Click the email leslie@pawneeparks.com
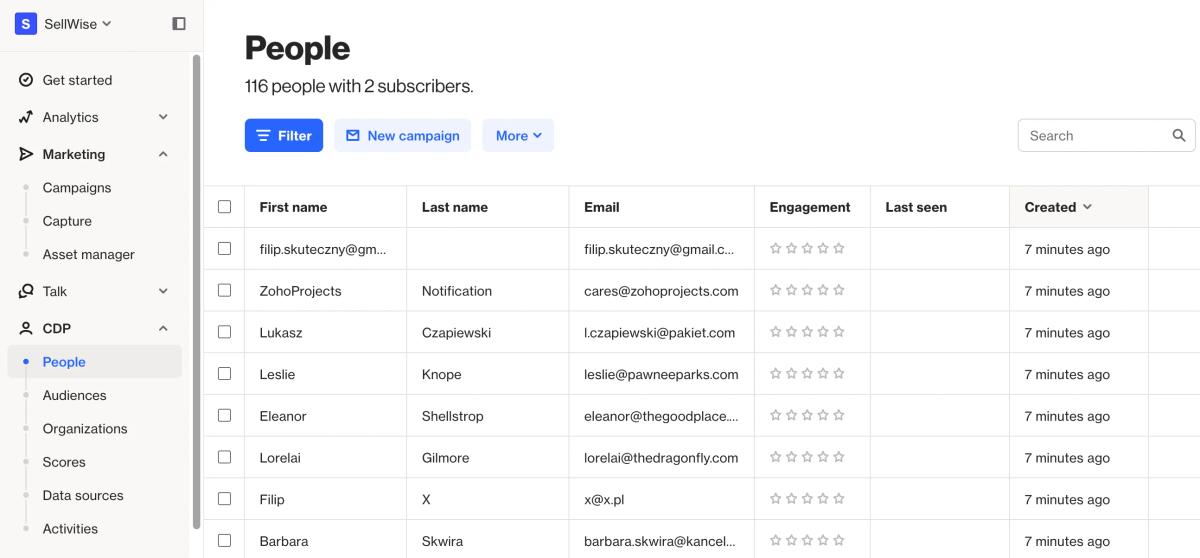Screen dimensions: 1200x558 [x=661, y=374]
